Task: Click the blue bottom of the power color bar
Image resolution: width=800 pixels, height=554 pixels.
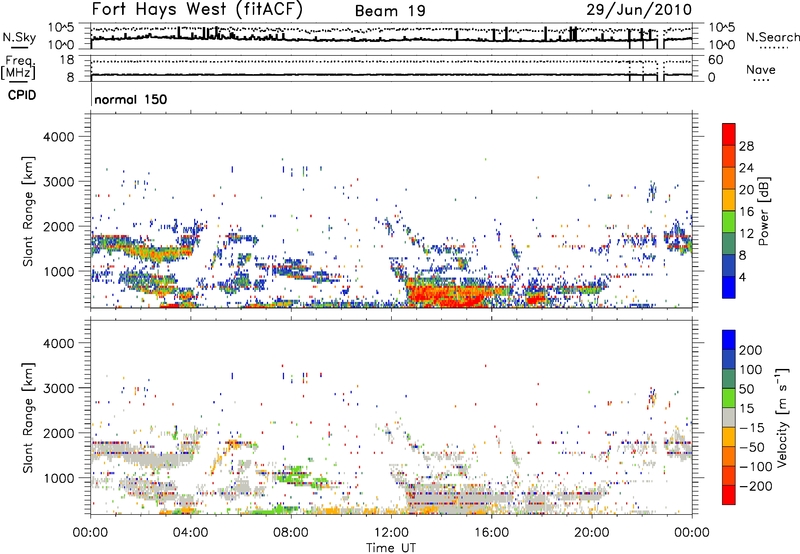Action: [x=729, y=287]
